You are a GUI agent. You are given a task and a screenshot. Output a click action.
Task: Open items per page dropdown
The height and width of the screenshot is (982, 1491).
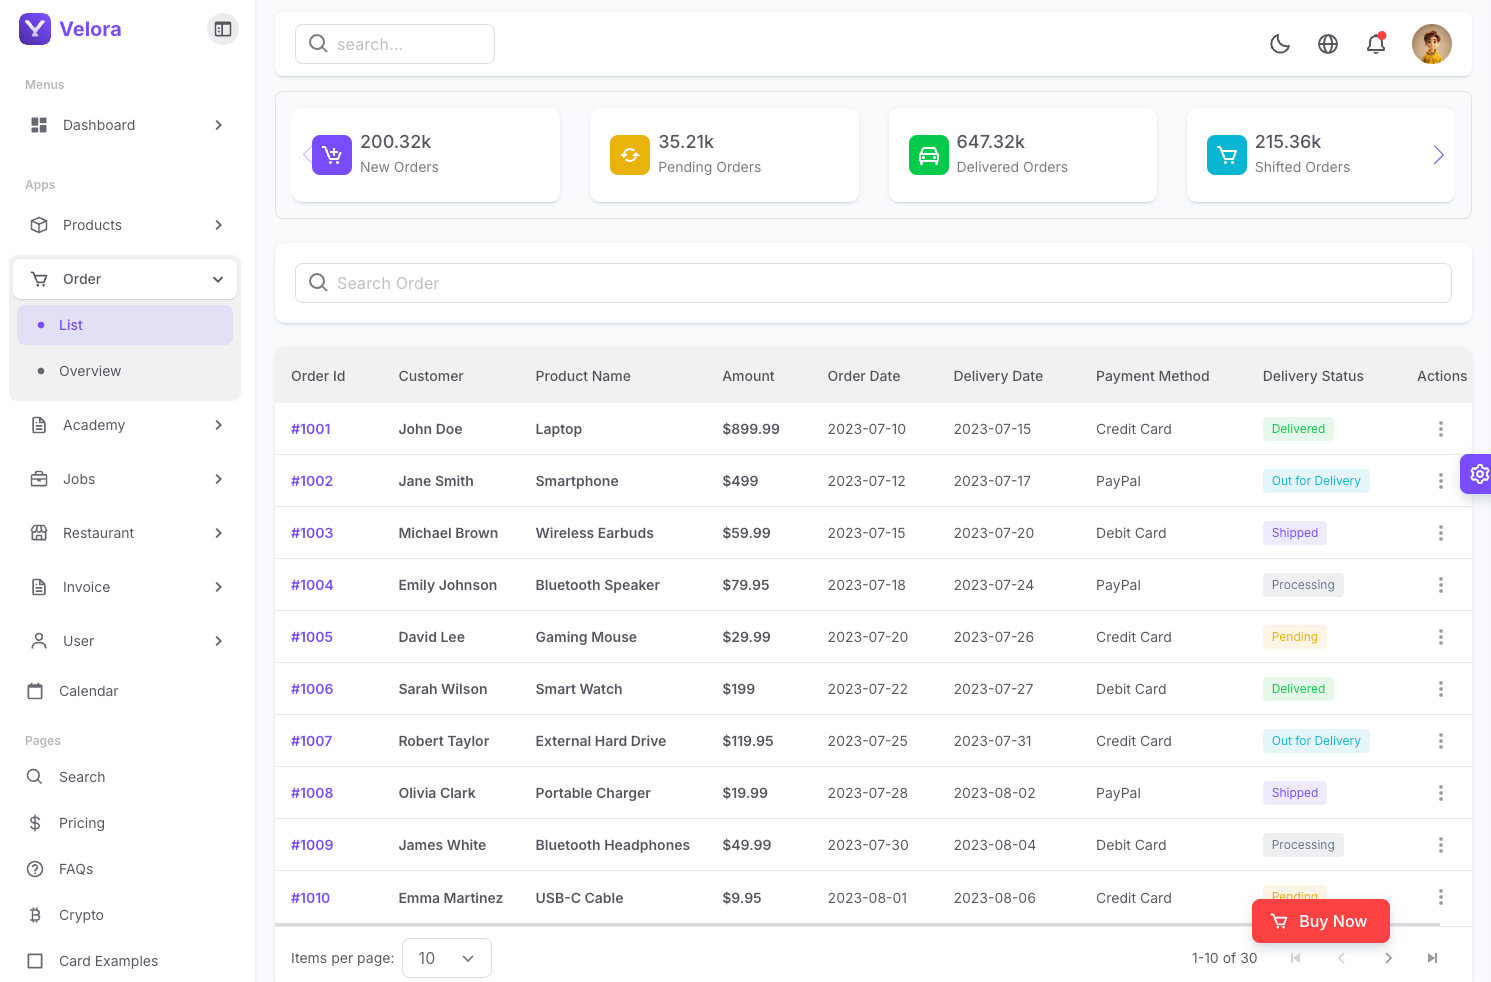446,958
